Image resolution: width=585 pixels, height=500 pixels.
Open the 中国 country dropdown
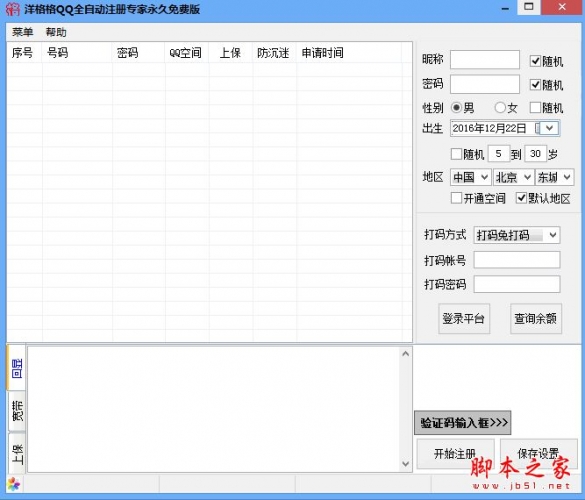pos(471,177)
